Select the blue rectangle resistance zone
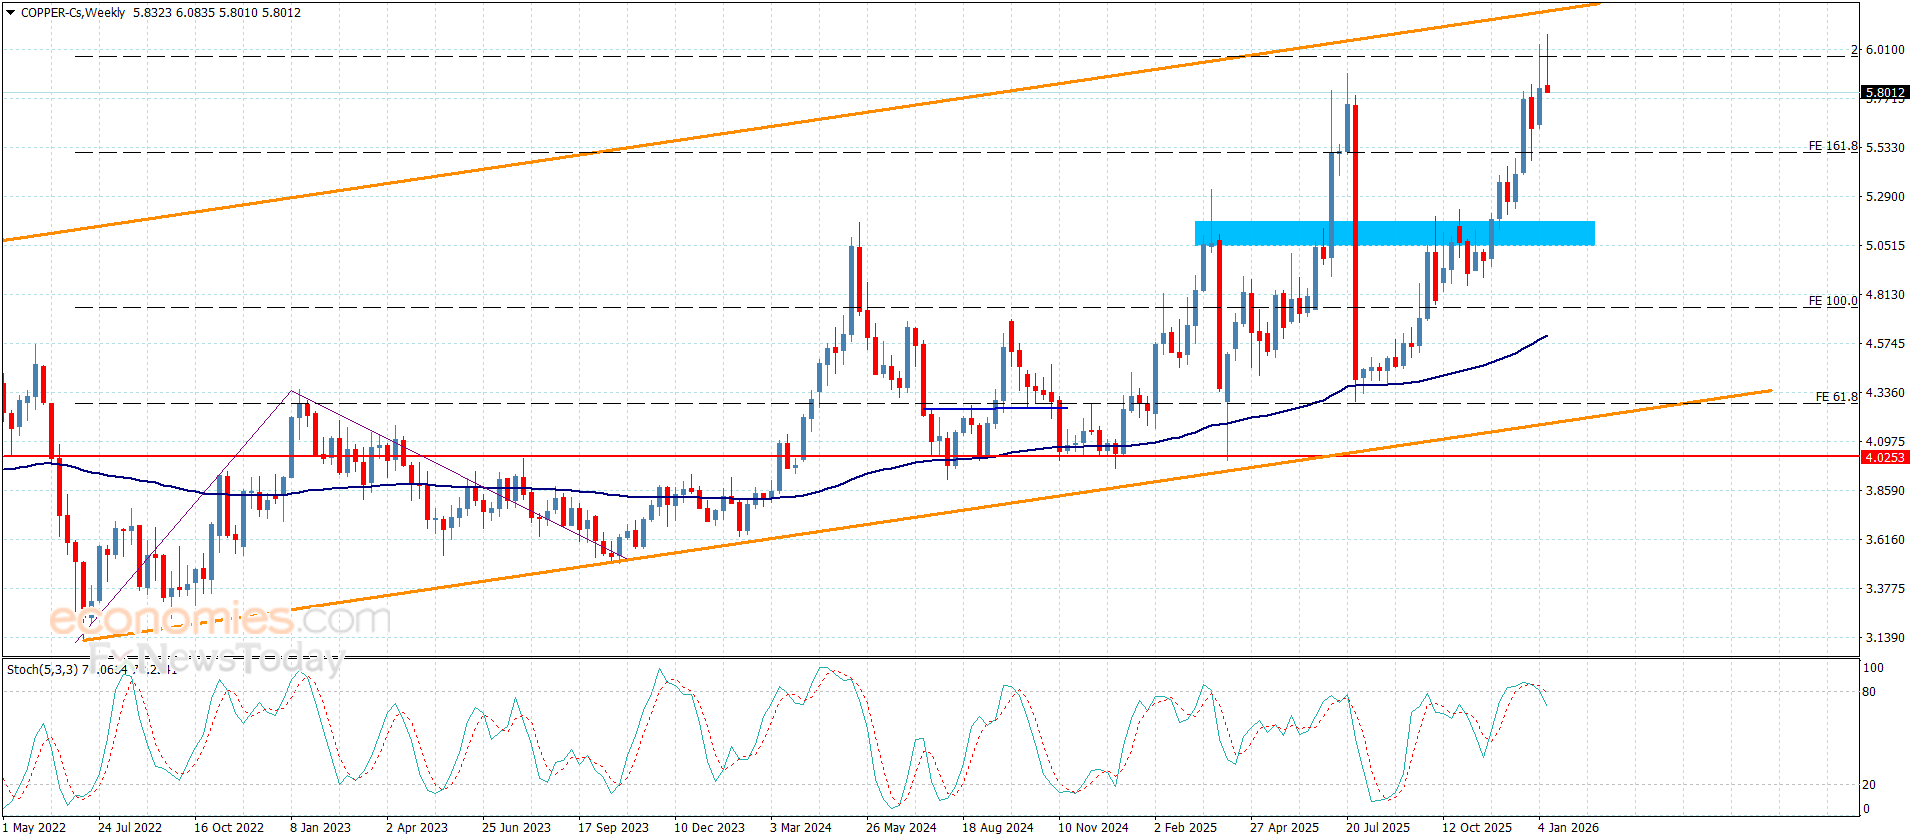 point(1394,233)
